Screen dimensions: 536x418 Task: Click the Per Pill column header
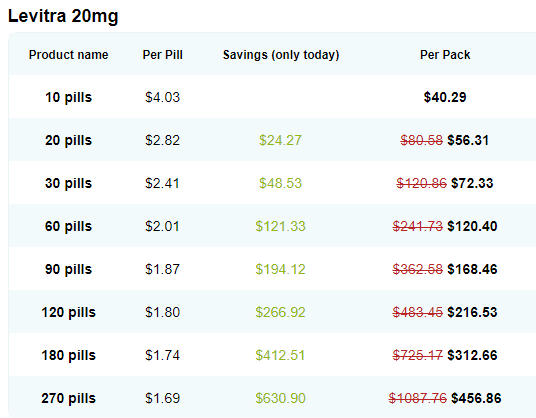coord(163,55)
